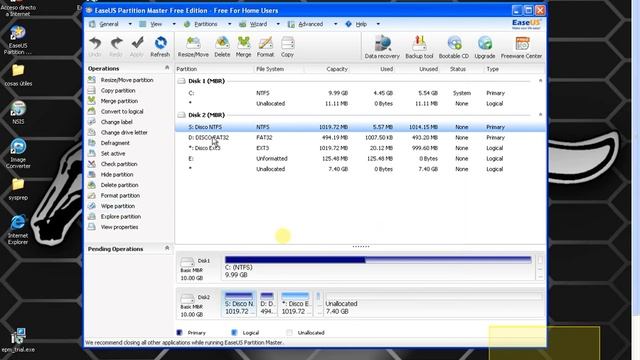The width and height of the screenshot is (640, 360).
Task: Refresh the disk list
Action: point(160,47)
